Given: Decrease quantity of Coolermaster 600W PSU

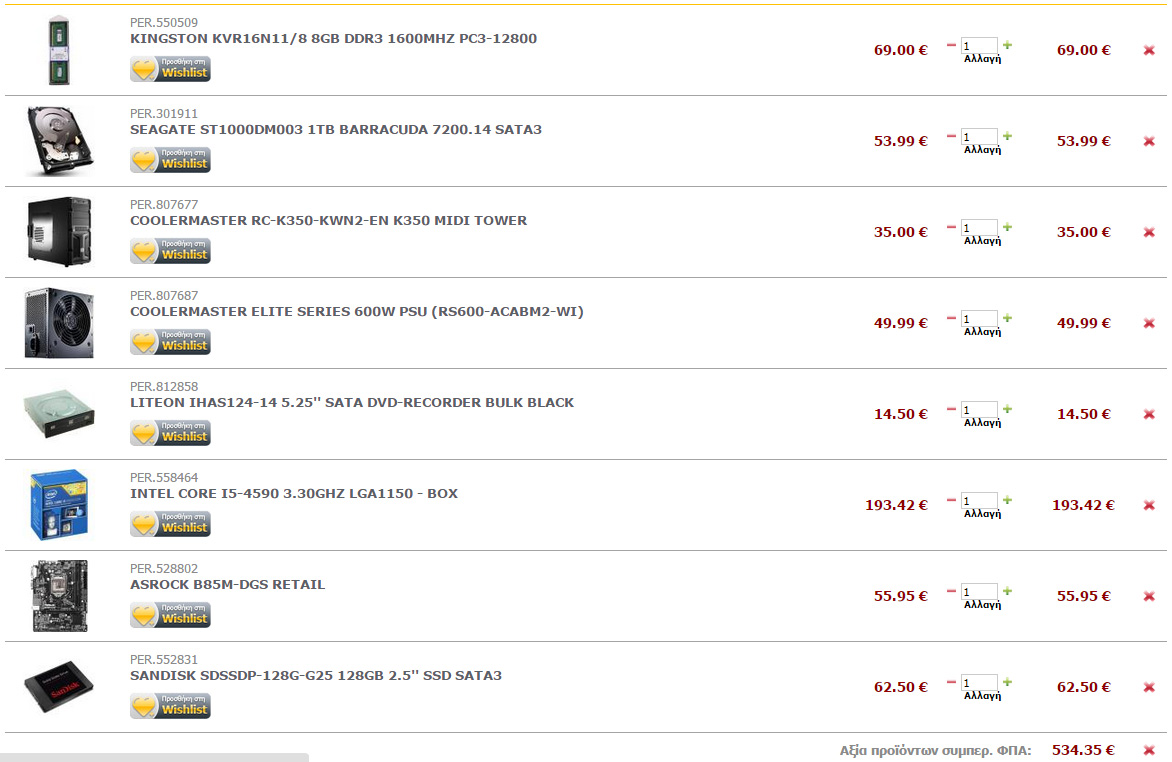Looking at the screenshot, I should (x=951, y=318).
